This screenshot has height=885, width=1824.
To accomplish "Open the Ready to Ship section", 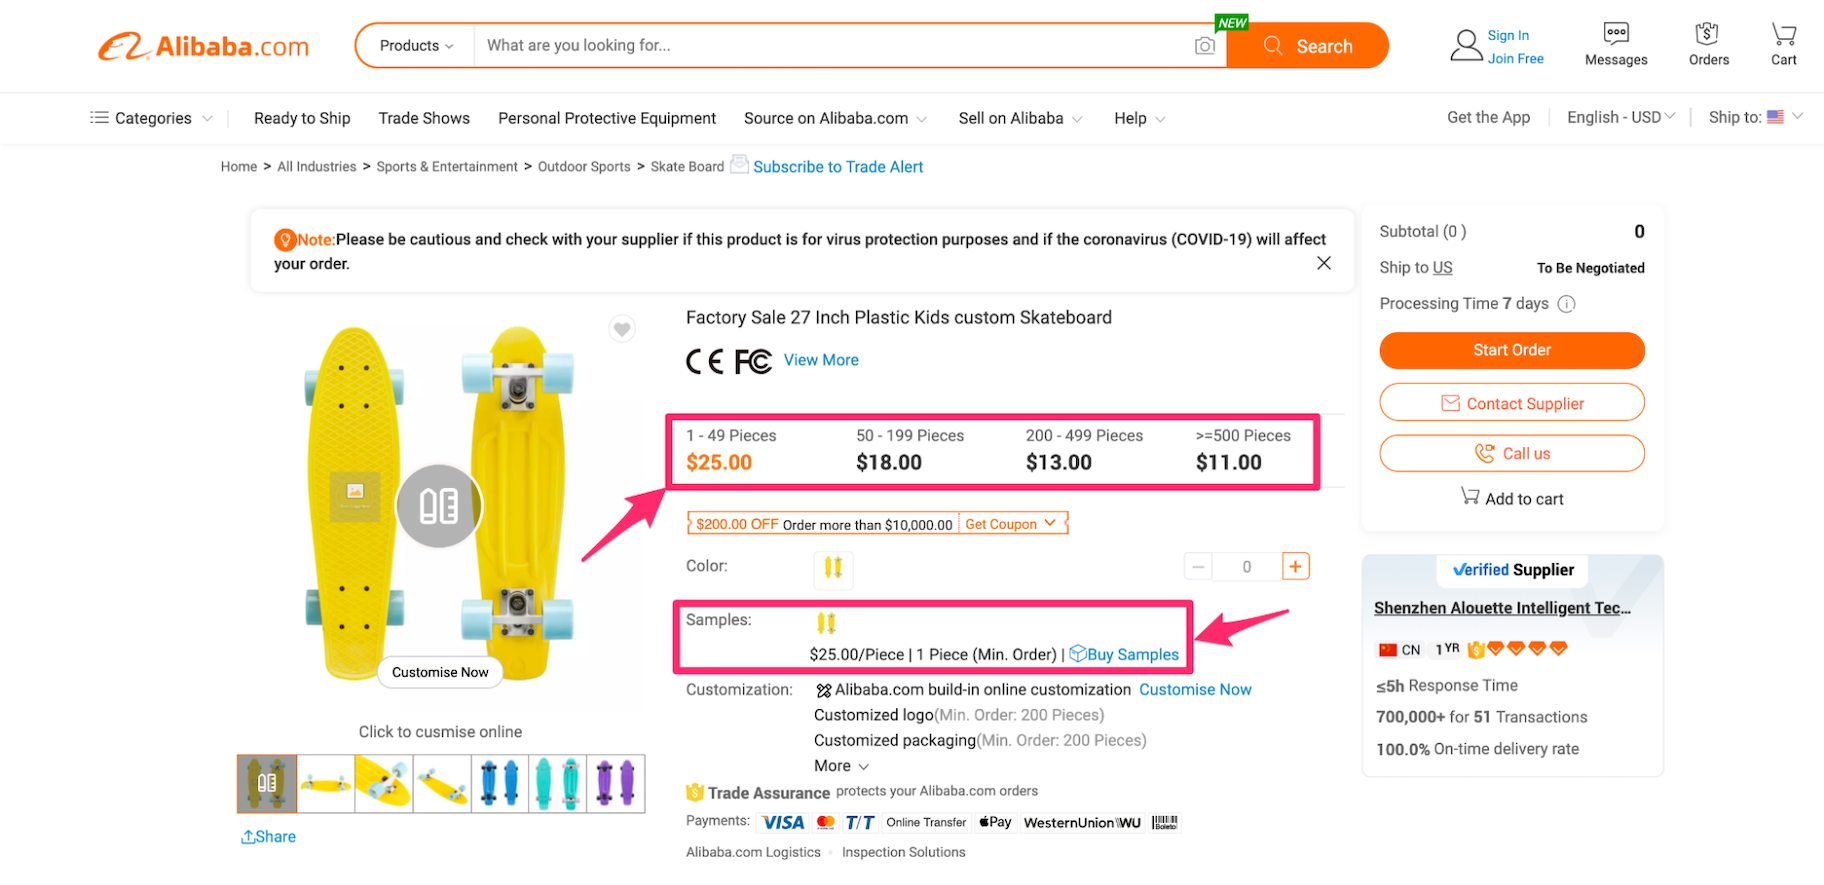I will 301,118.
